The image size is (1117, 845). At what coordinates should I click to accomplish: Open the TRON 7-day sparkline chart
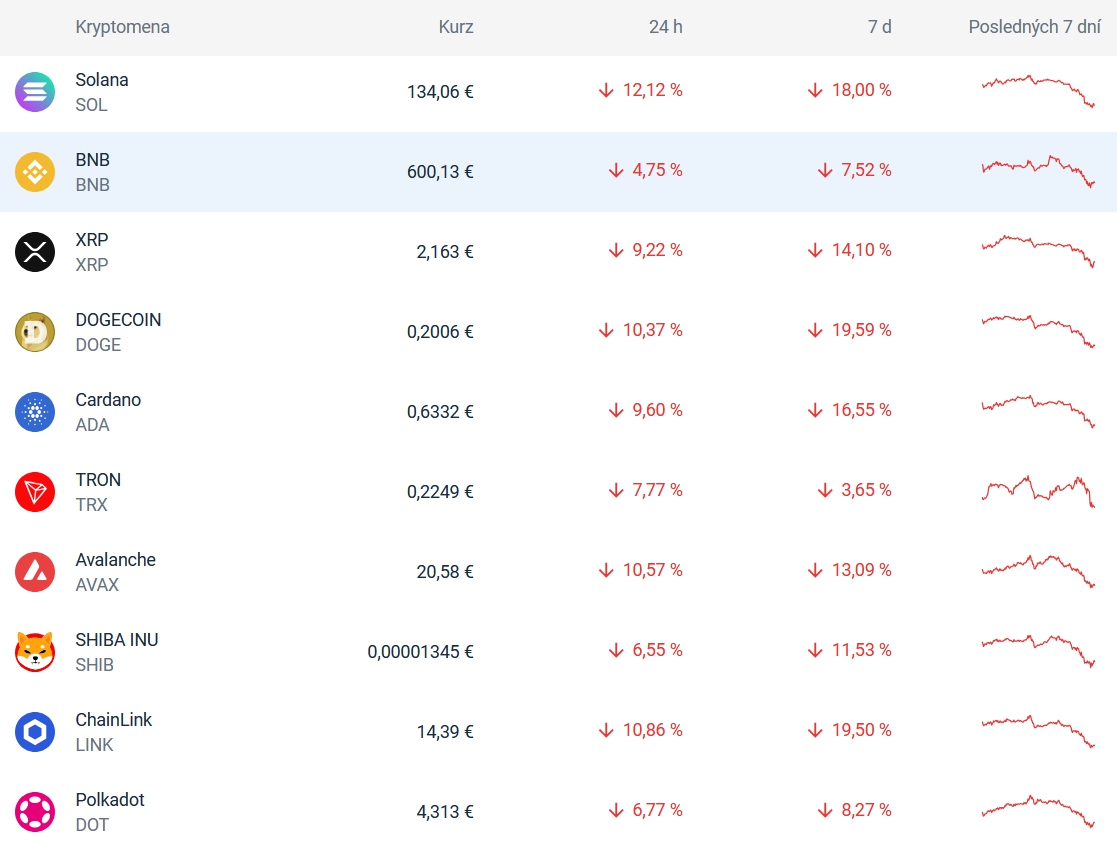coord(1038,490)
